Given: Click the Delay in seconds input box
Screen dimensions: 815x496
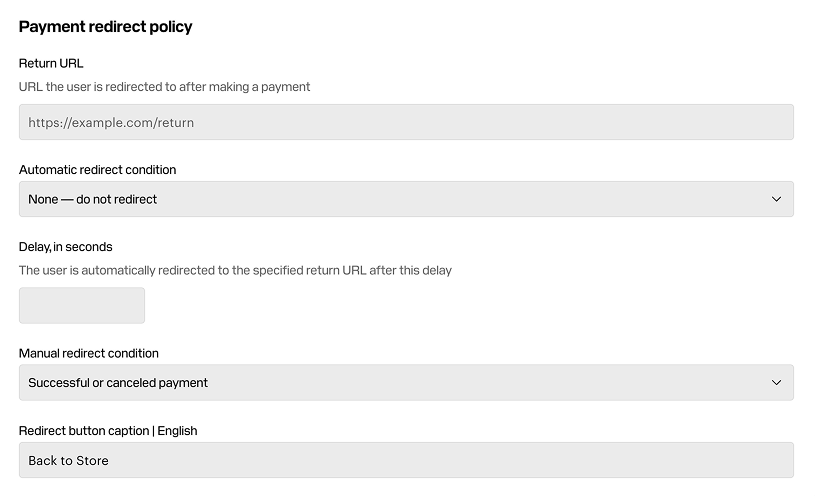Looking at the screenshot, I should (82, 306).
